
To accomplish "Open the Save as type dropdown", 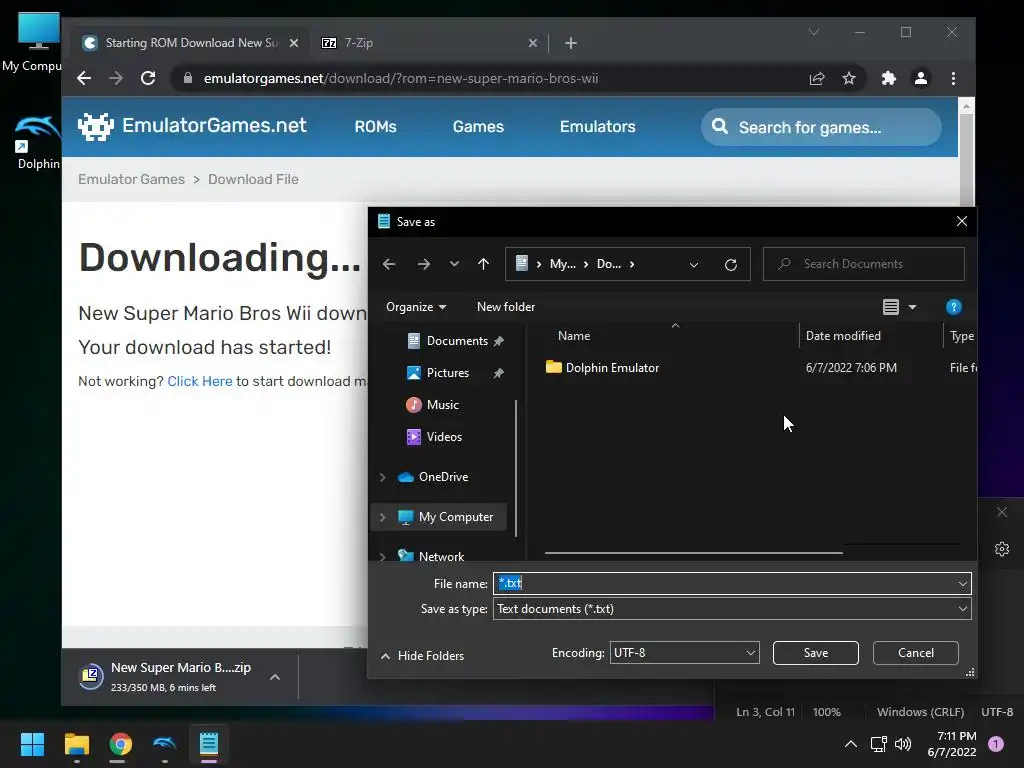I will click(x=963, y=609).
